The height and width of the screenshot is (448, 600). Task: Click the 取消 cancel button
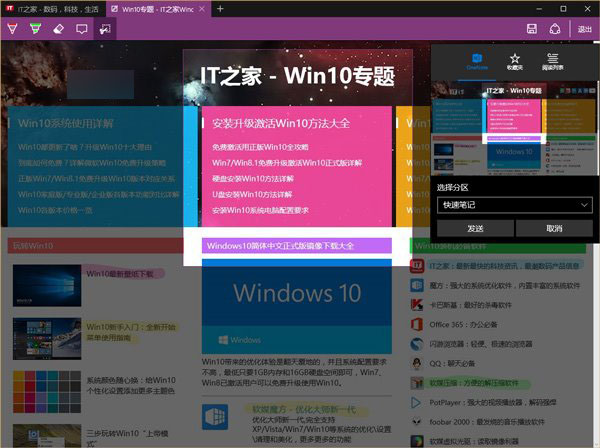pos(554,228)
